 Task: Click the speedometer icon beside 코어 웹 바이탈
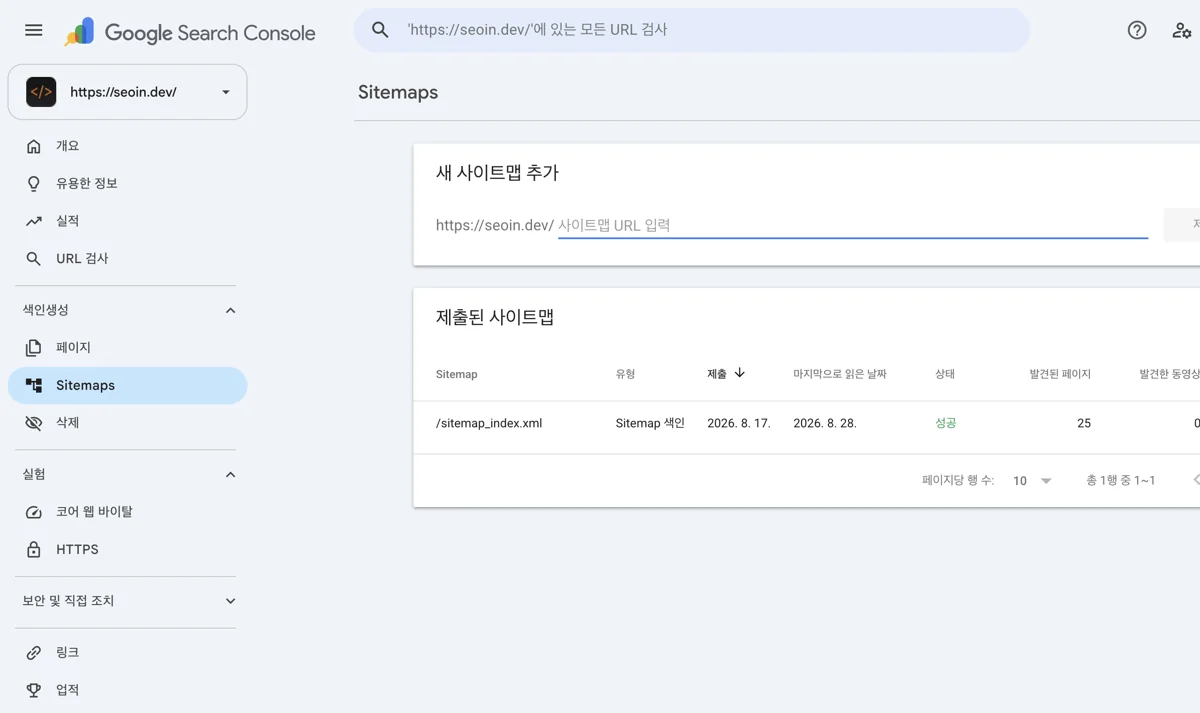click(34, 512)
